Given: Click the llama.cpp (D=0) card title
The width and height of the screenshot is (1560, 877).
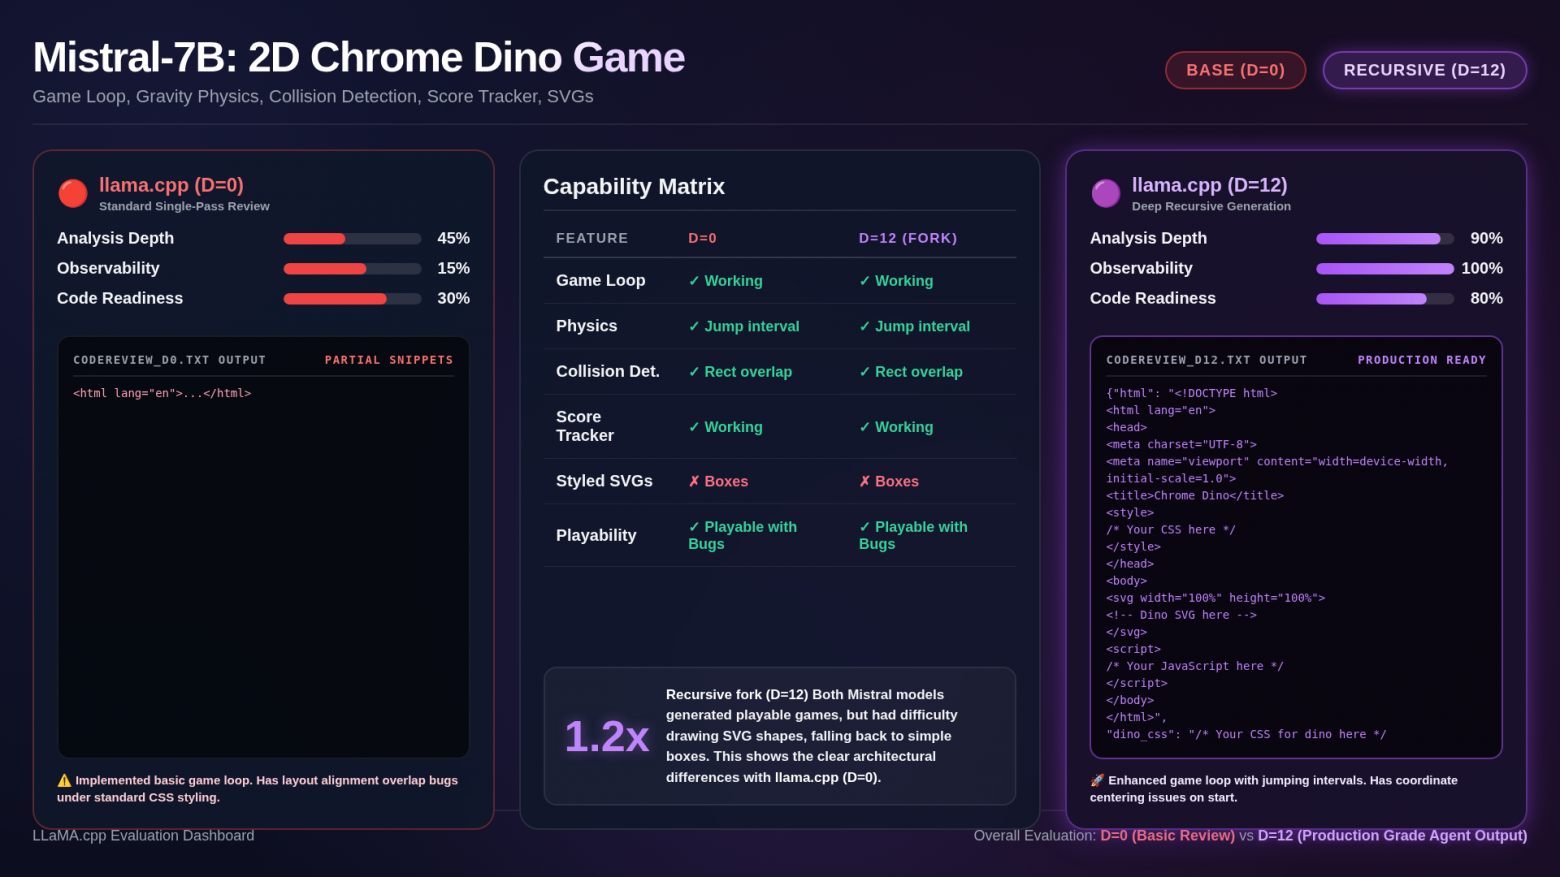Looking at the screenshot, I should 171,185.
